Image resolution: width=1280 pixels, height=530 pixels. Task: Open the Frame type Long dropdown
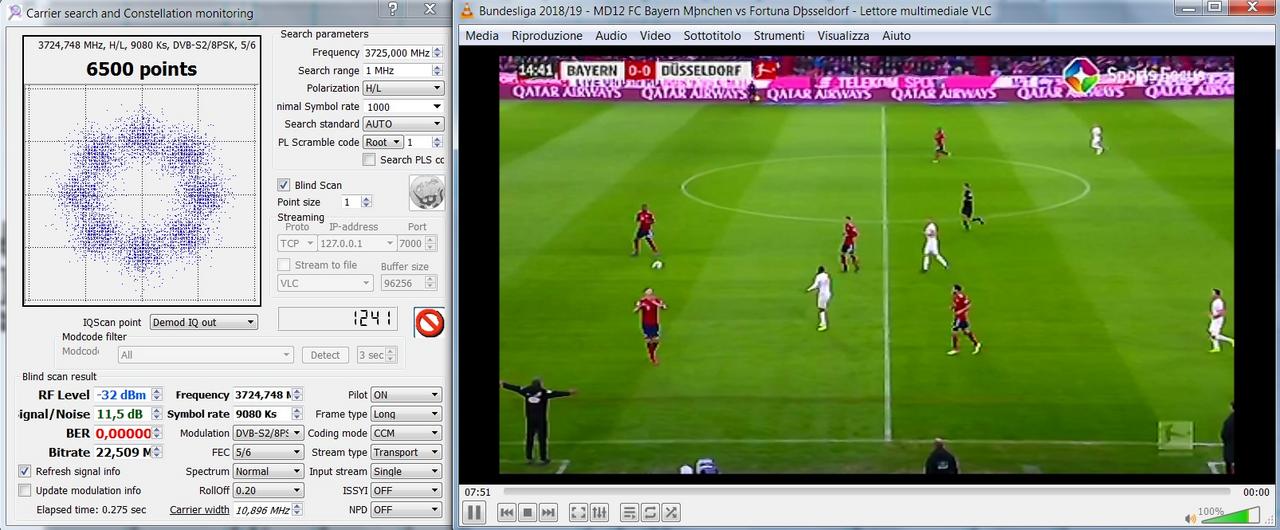coord(405,414)
